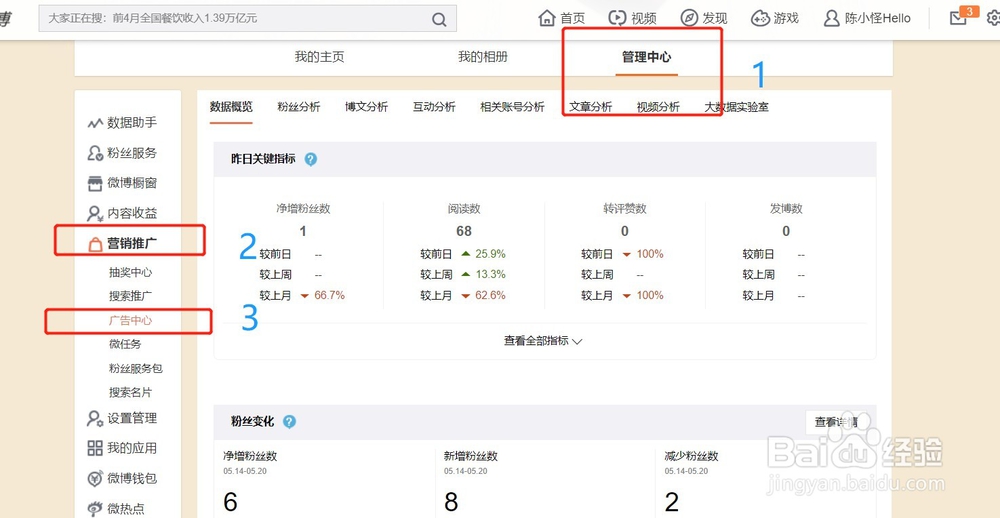Click the 视频 nav link

point(643,18)
